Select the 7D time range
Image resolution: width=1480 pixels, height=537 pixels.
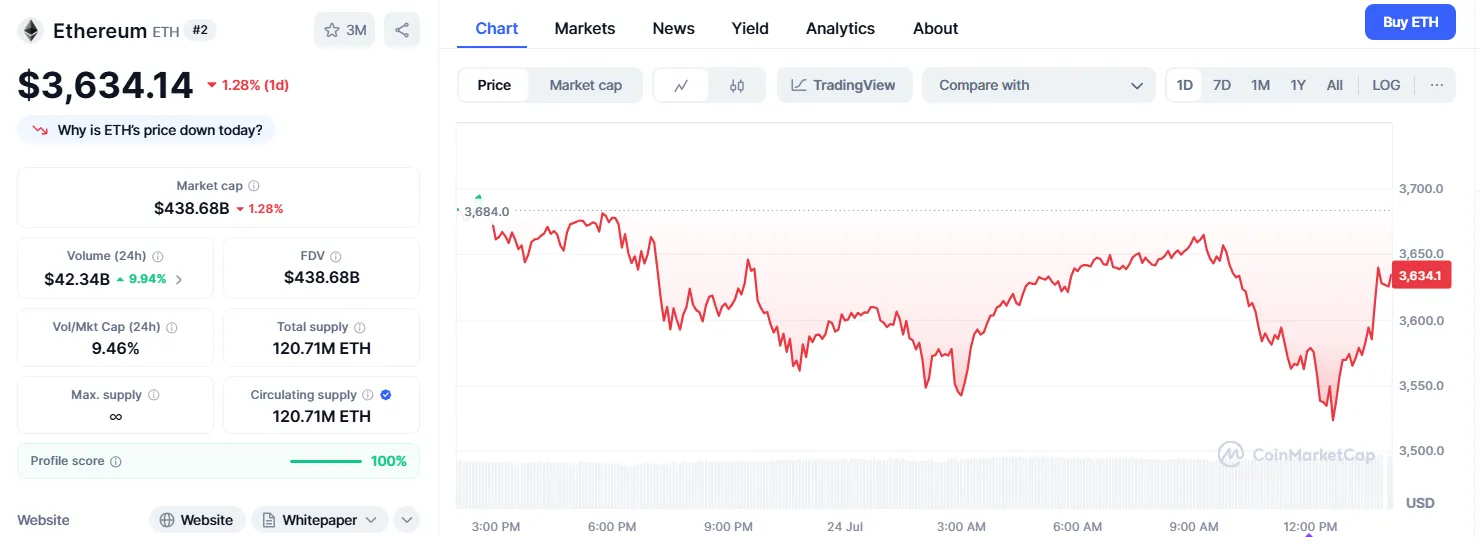pyautogui.click(x=1221, y=85)
